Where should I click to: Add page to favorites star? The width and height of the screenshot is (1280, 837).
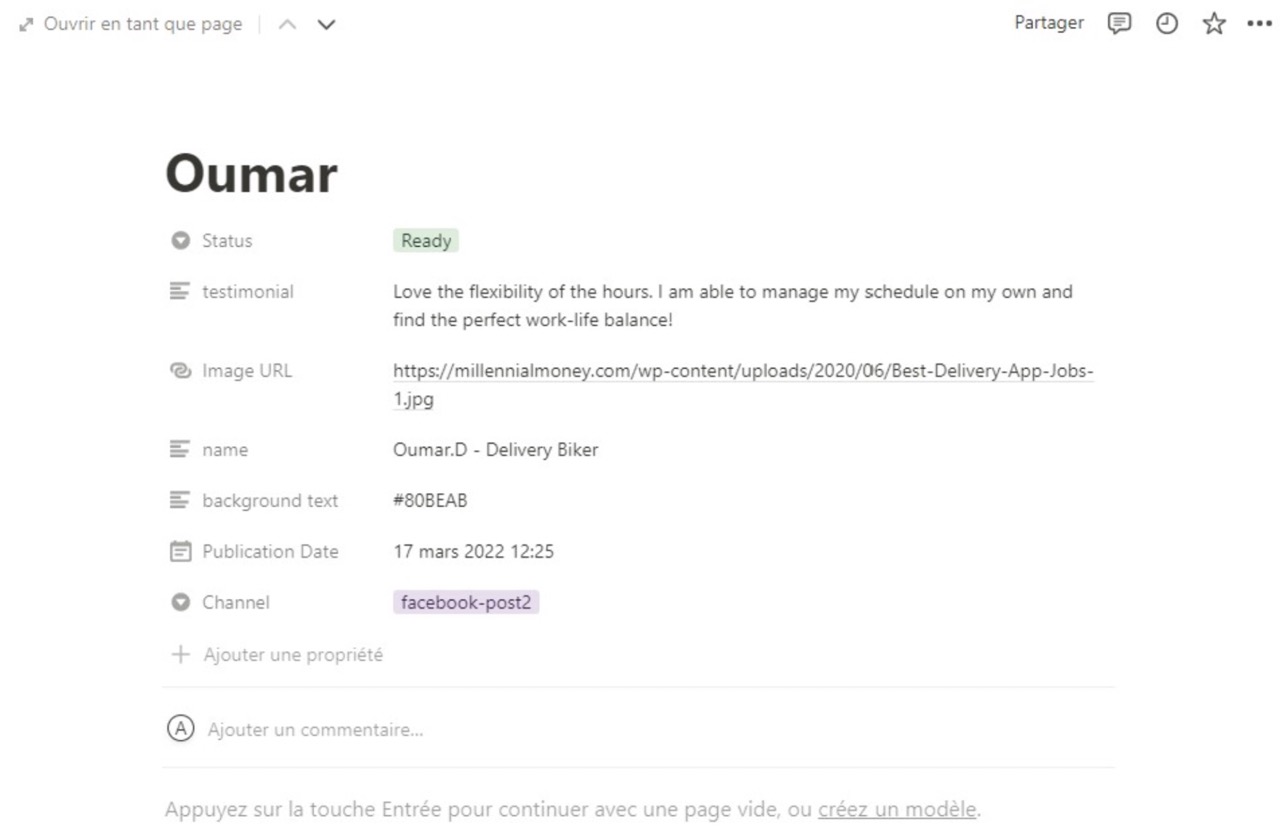(1213, 24)
